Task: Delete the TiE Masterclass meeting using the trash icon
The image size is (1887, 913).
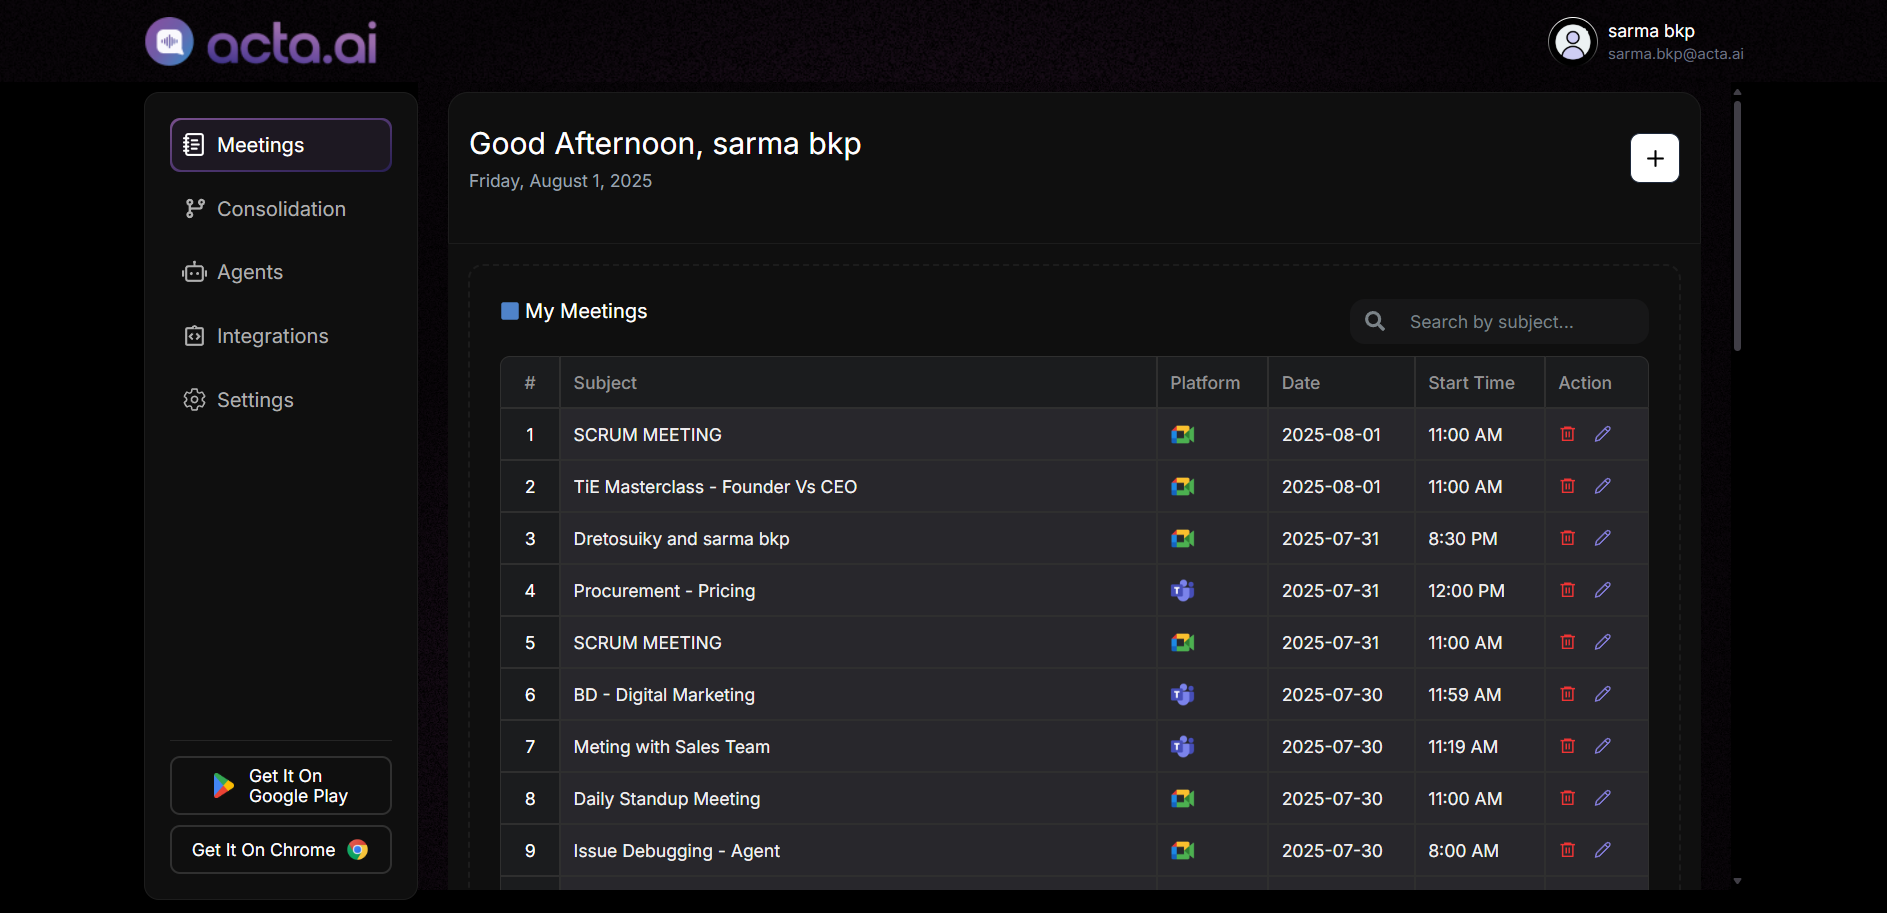Action: tap(1567, 486)
